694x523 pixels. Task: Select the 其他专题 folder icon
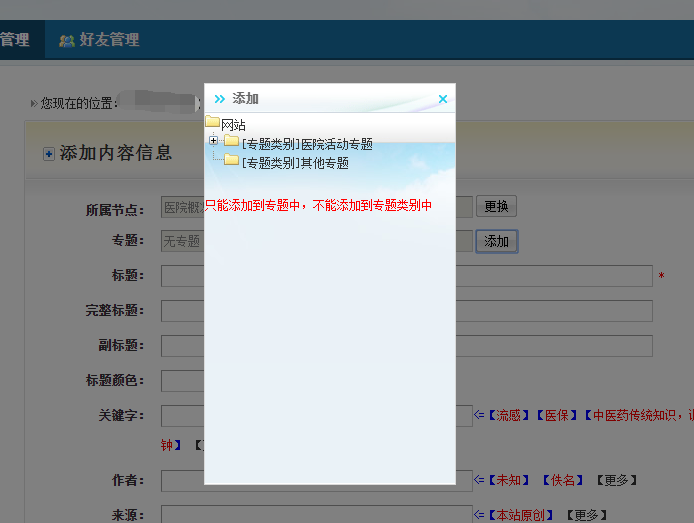[x=231, y=160]
